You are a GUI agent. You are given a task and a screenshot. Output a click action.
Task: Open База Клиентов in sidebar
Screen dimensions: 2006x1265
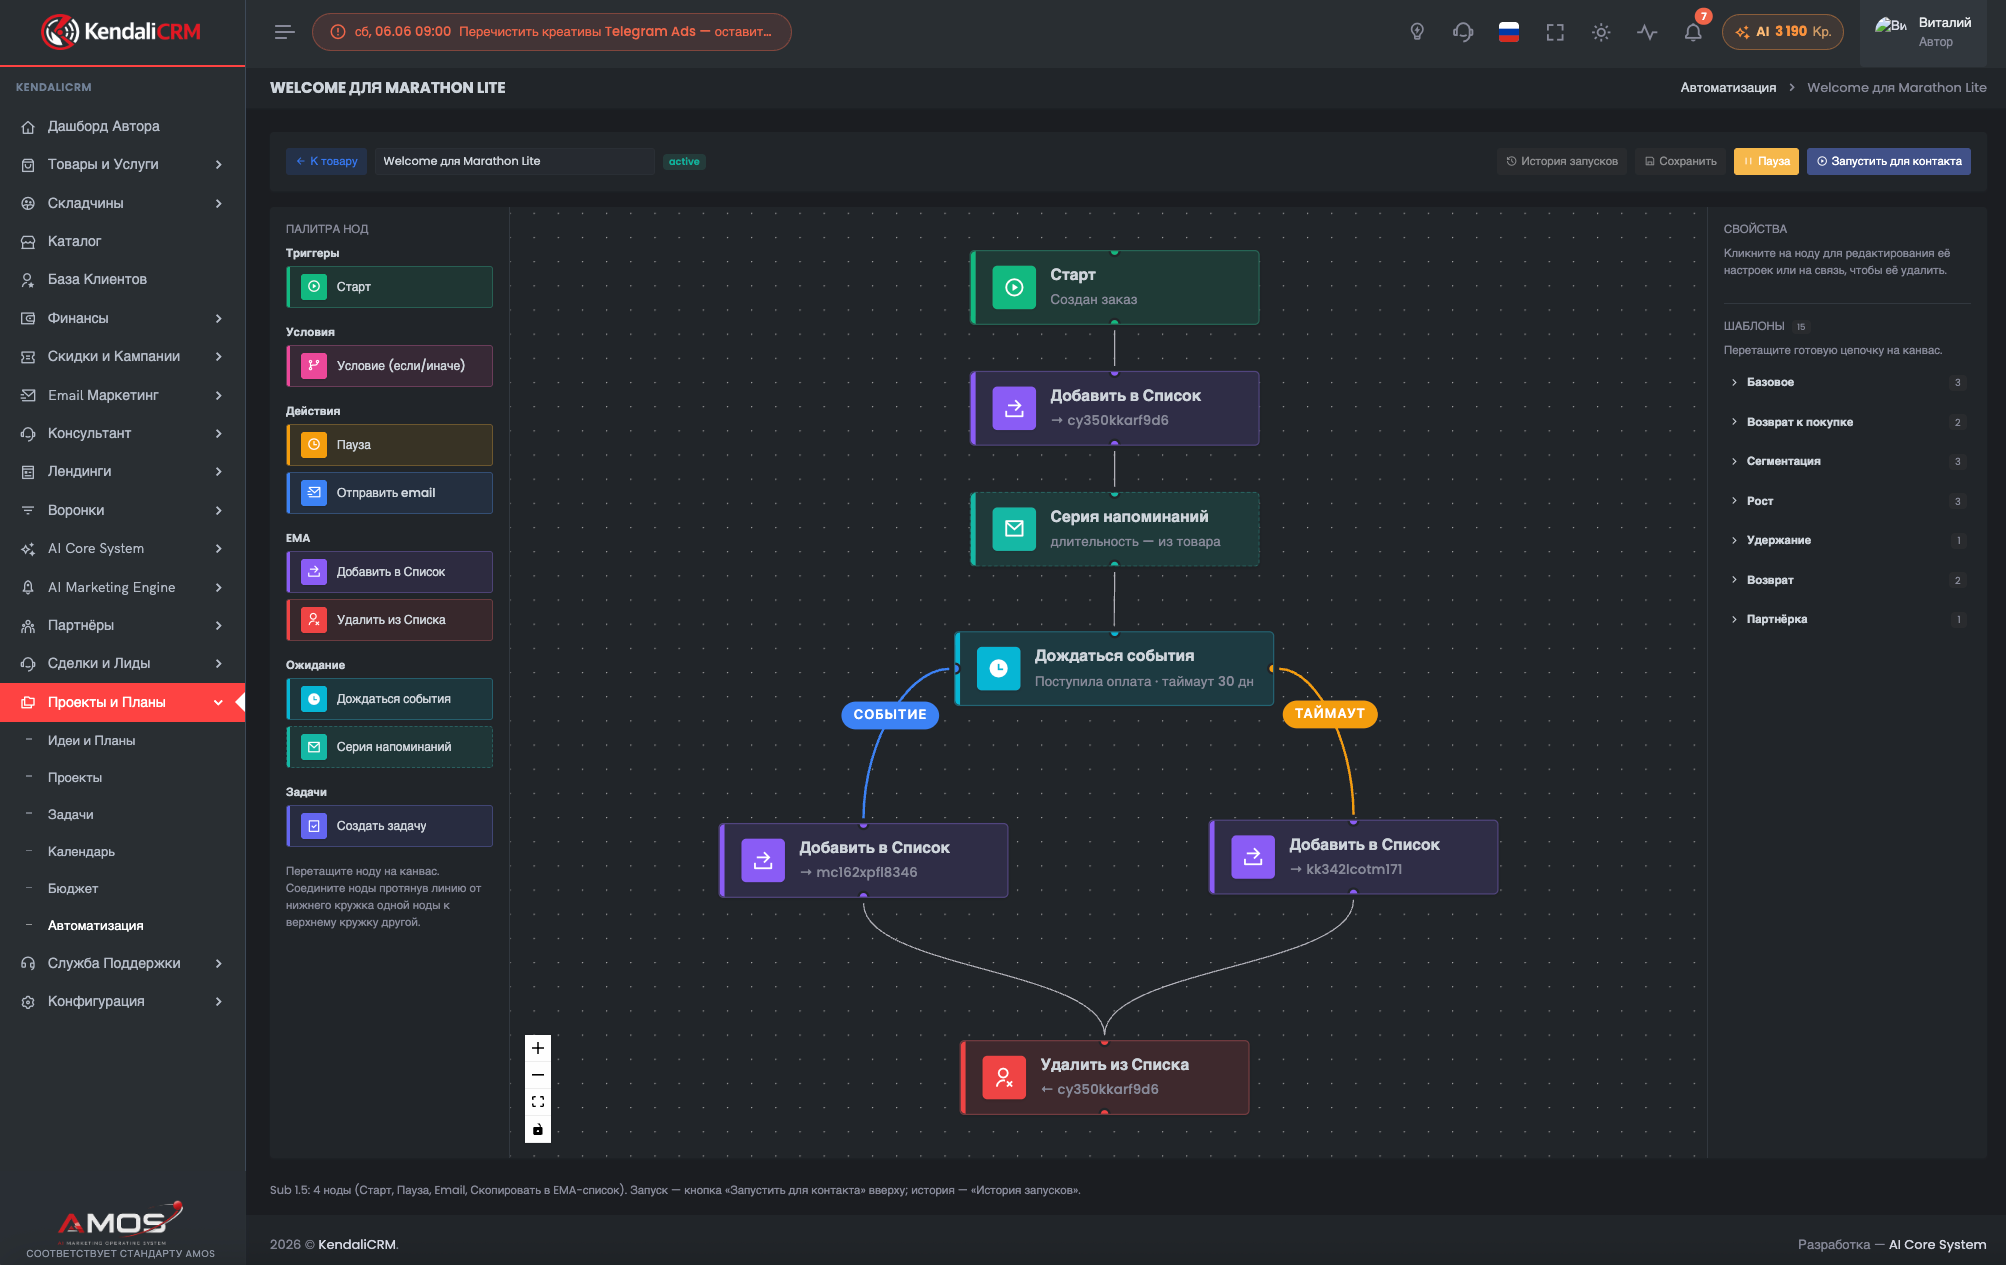point(122,279)
